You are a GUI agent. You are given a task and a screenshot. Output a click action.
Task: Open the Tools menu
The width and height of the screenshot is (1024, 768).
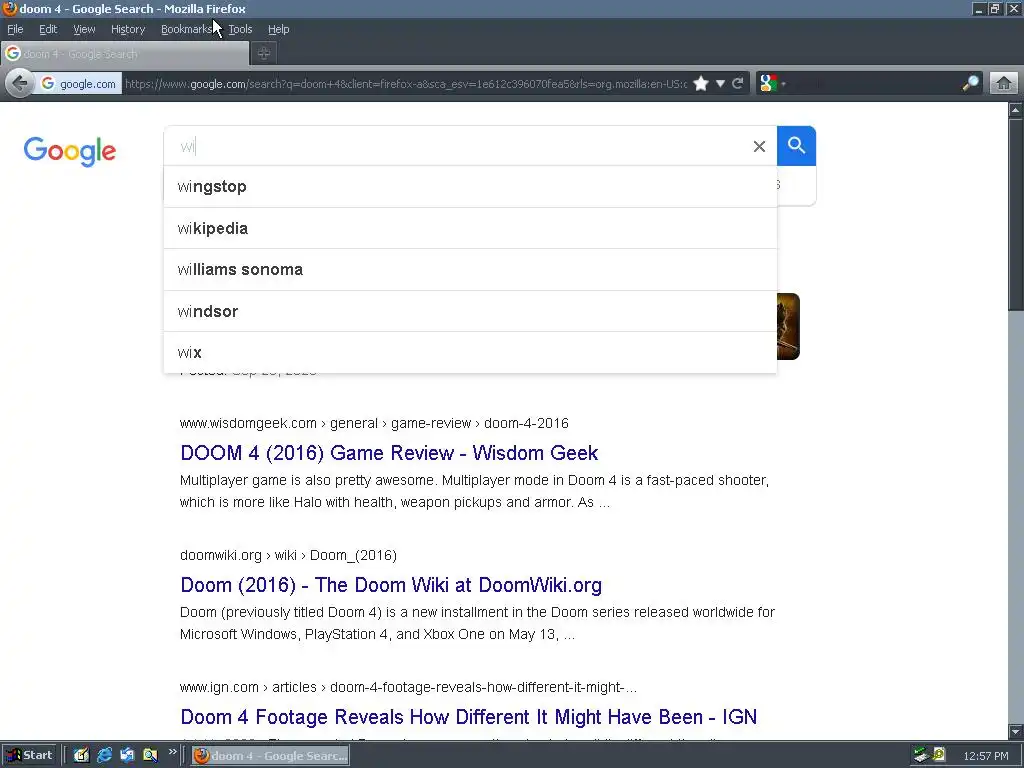(240, 29)
